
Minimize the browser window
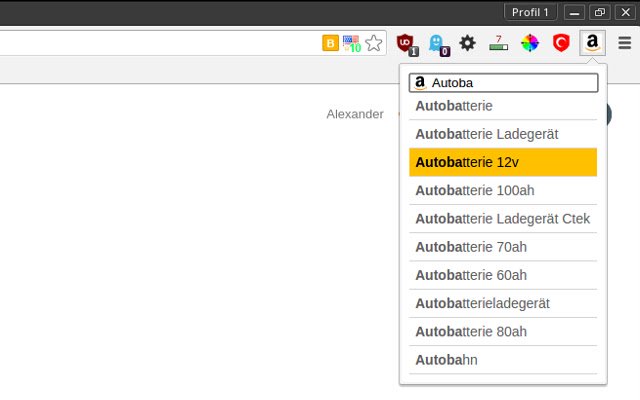coord(574,13)
